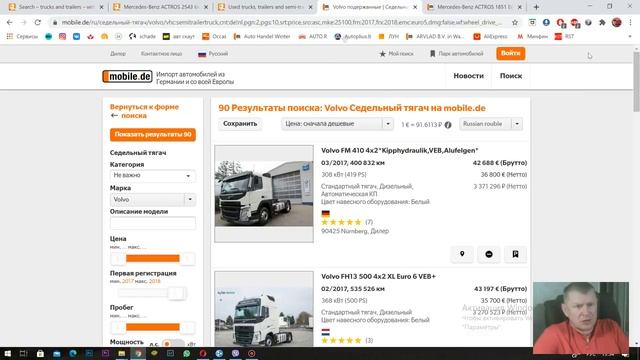Viewport: 640px width, 360px height.
Task: Open Парк автомобилей link
Action: [x=456, y=54]
